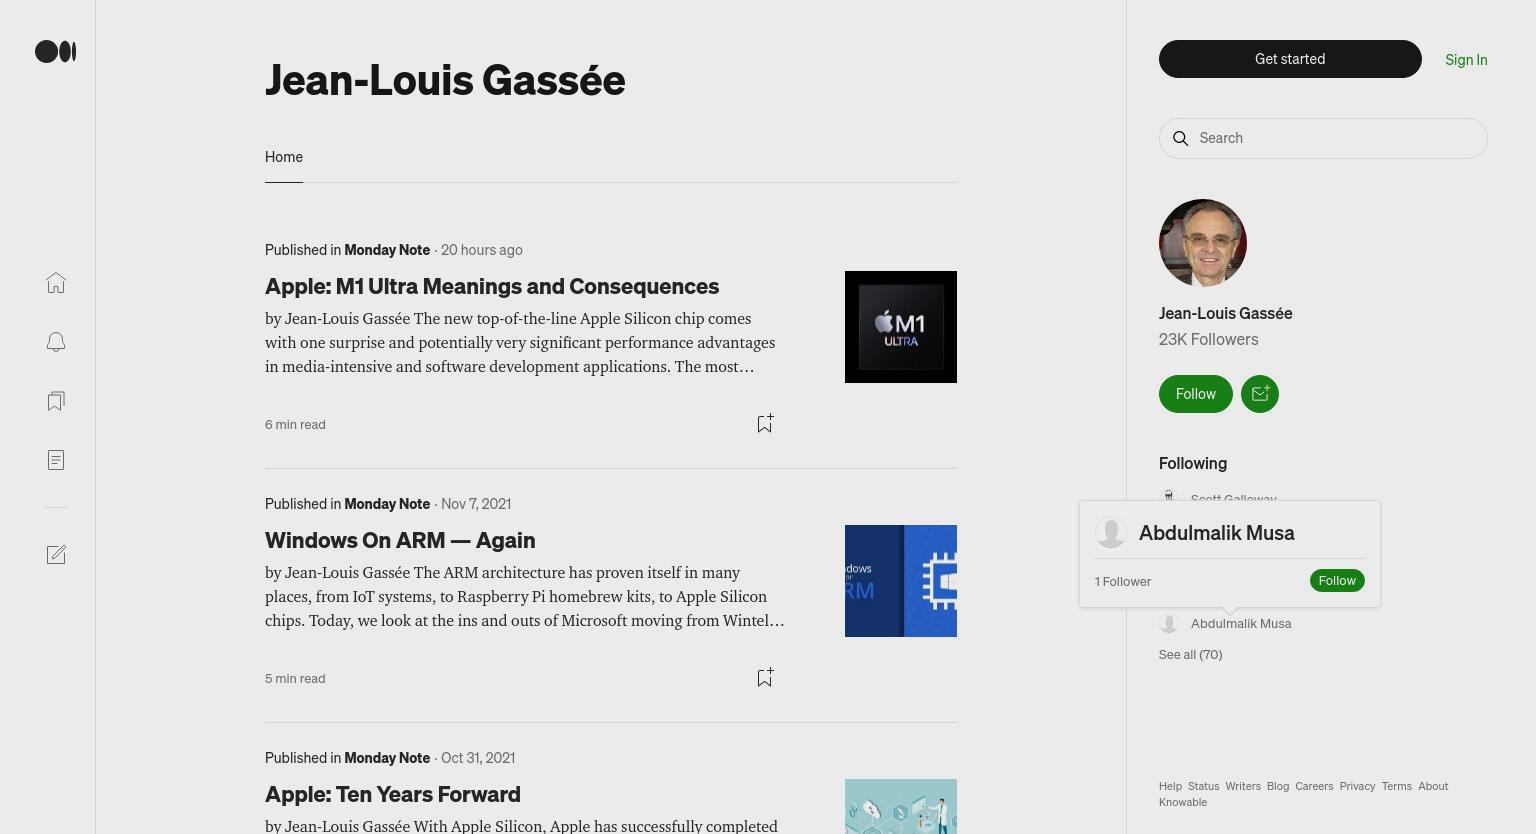Click the email subscribe icon button
The height and width of the screenshot is (834, 1536).
(x=1260, y=394)
